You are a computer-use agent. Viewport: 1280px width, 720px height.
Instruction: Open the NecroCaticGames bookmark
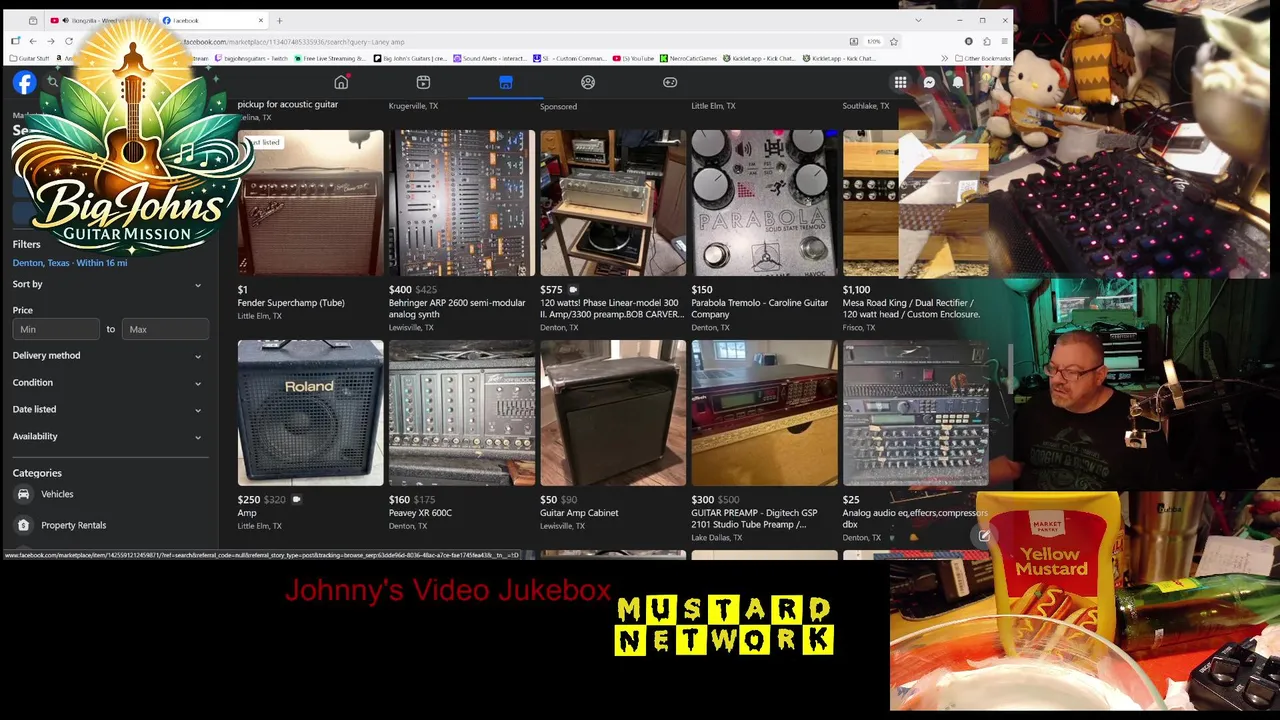point(688,58)
